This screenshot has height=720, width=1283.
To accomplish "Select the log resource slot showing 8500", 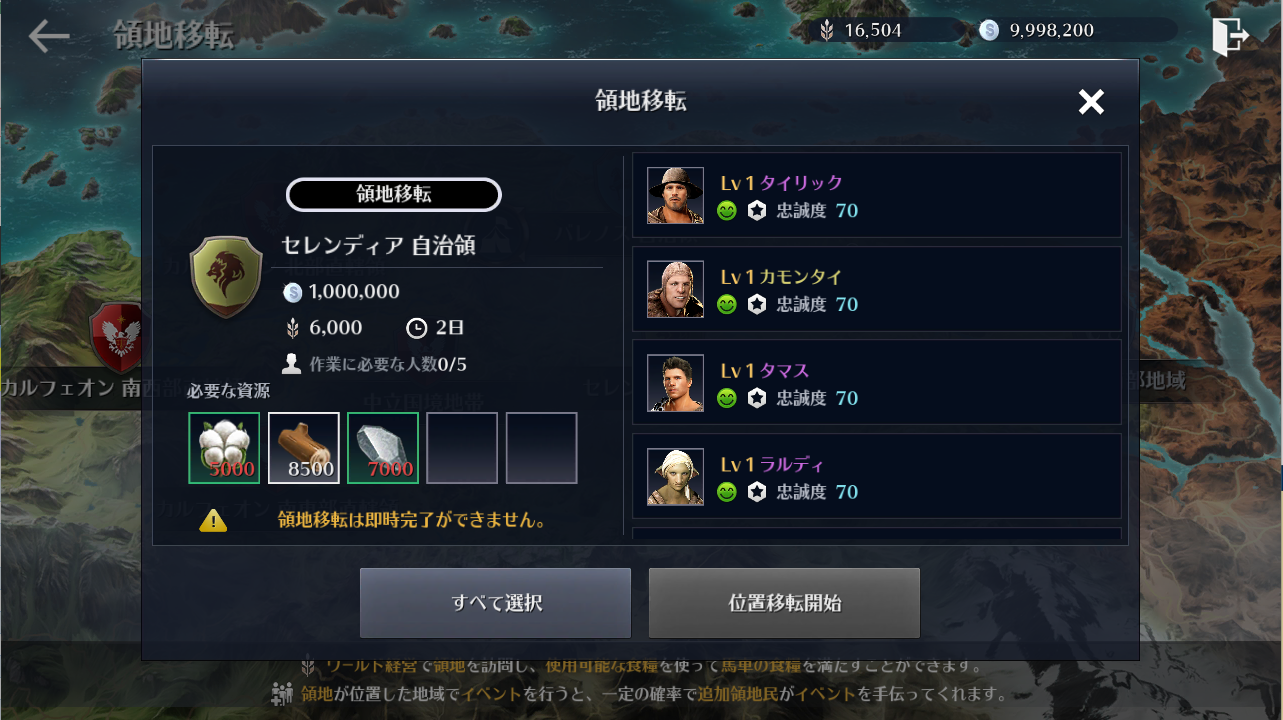I will [x=304, y=448].
